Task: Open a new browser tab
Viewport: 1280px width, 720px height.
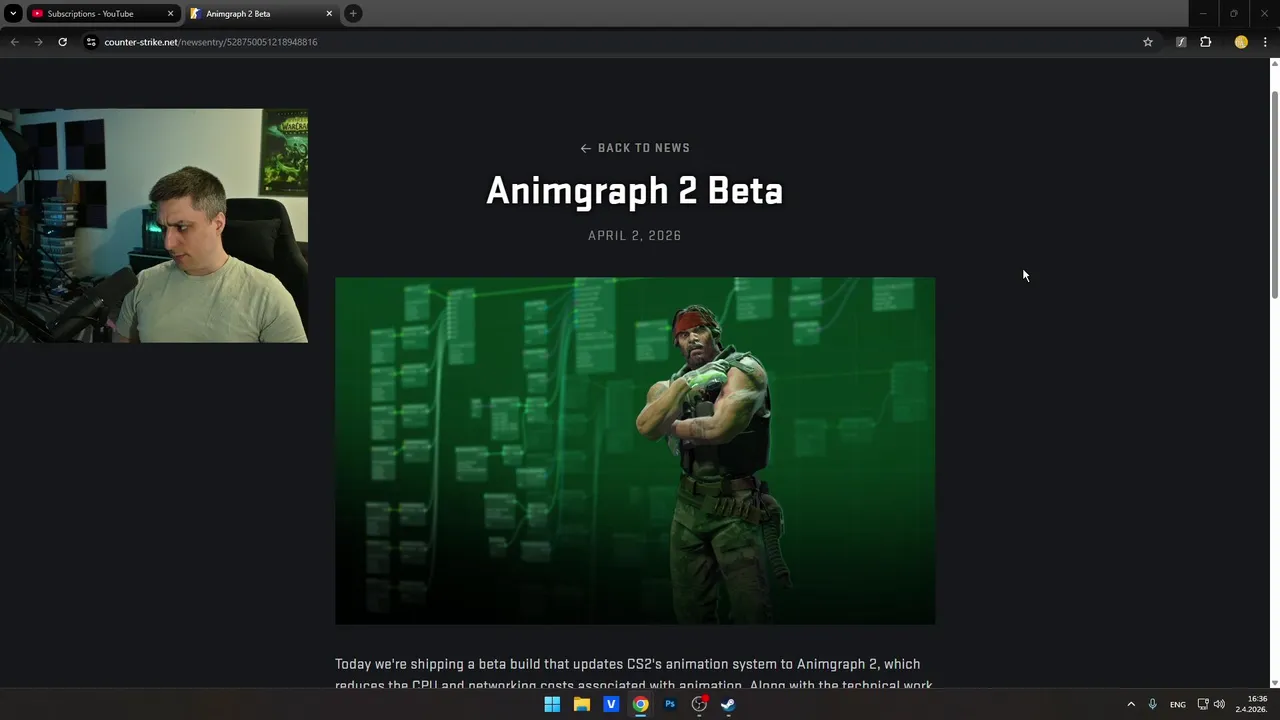Action: click(x=353, y=14)
